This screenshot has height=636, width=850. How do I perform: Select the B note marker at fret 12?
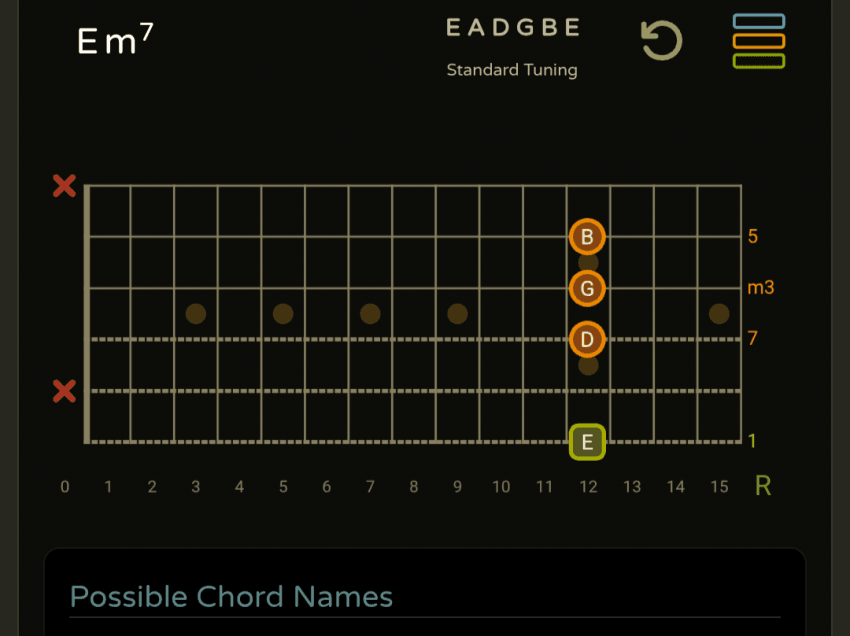point(587,237)
